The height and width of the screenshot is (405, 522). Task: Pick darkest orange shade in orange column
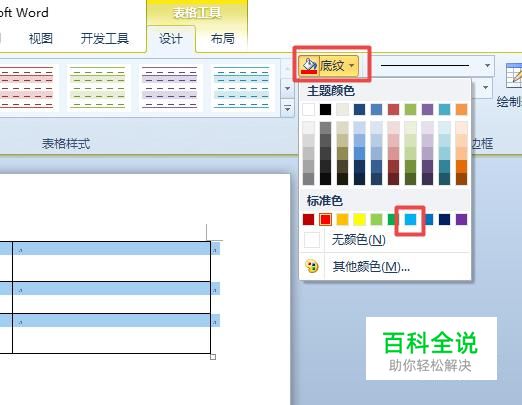tap(461, 179)
